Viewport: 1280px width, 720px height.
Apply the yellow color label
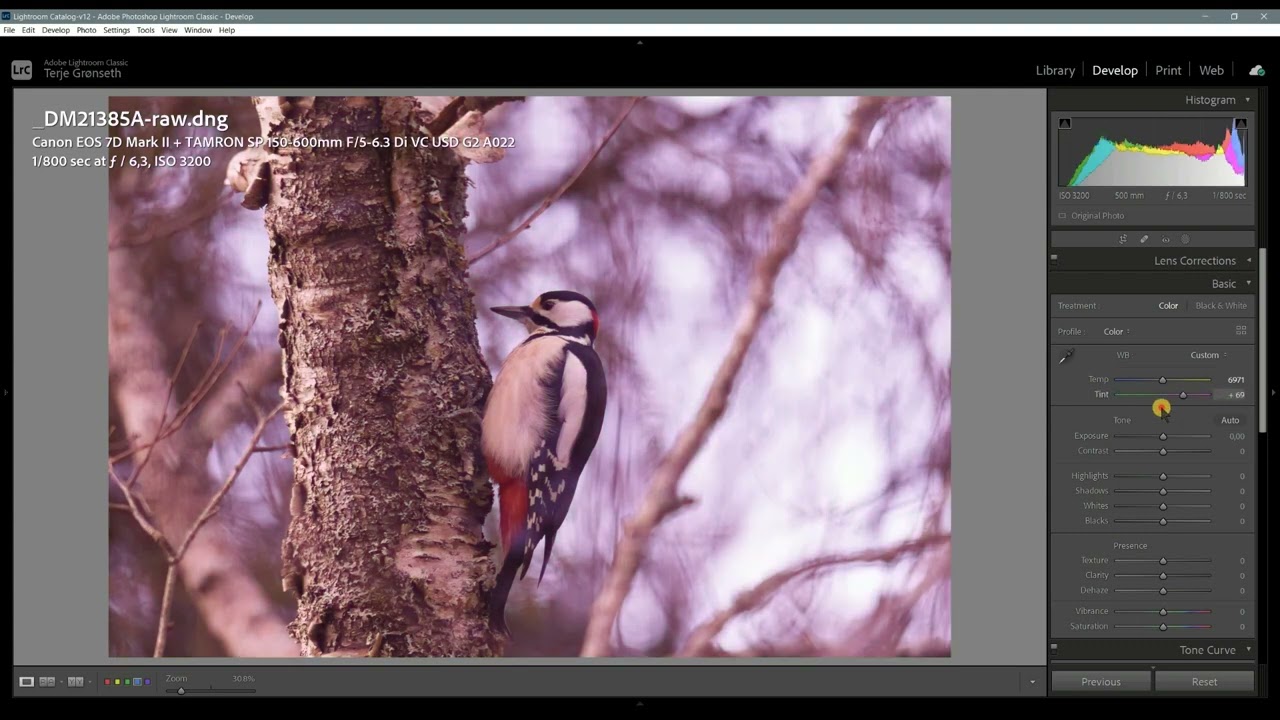[x=118, y=682]
